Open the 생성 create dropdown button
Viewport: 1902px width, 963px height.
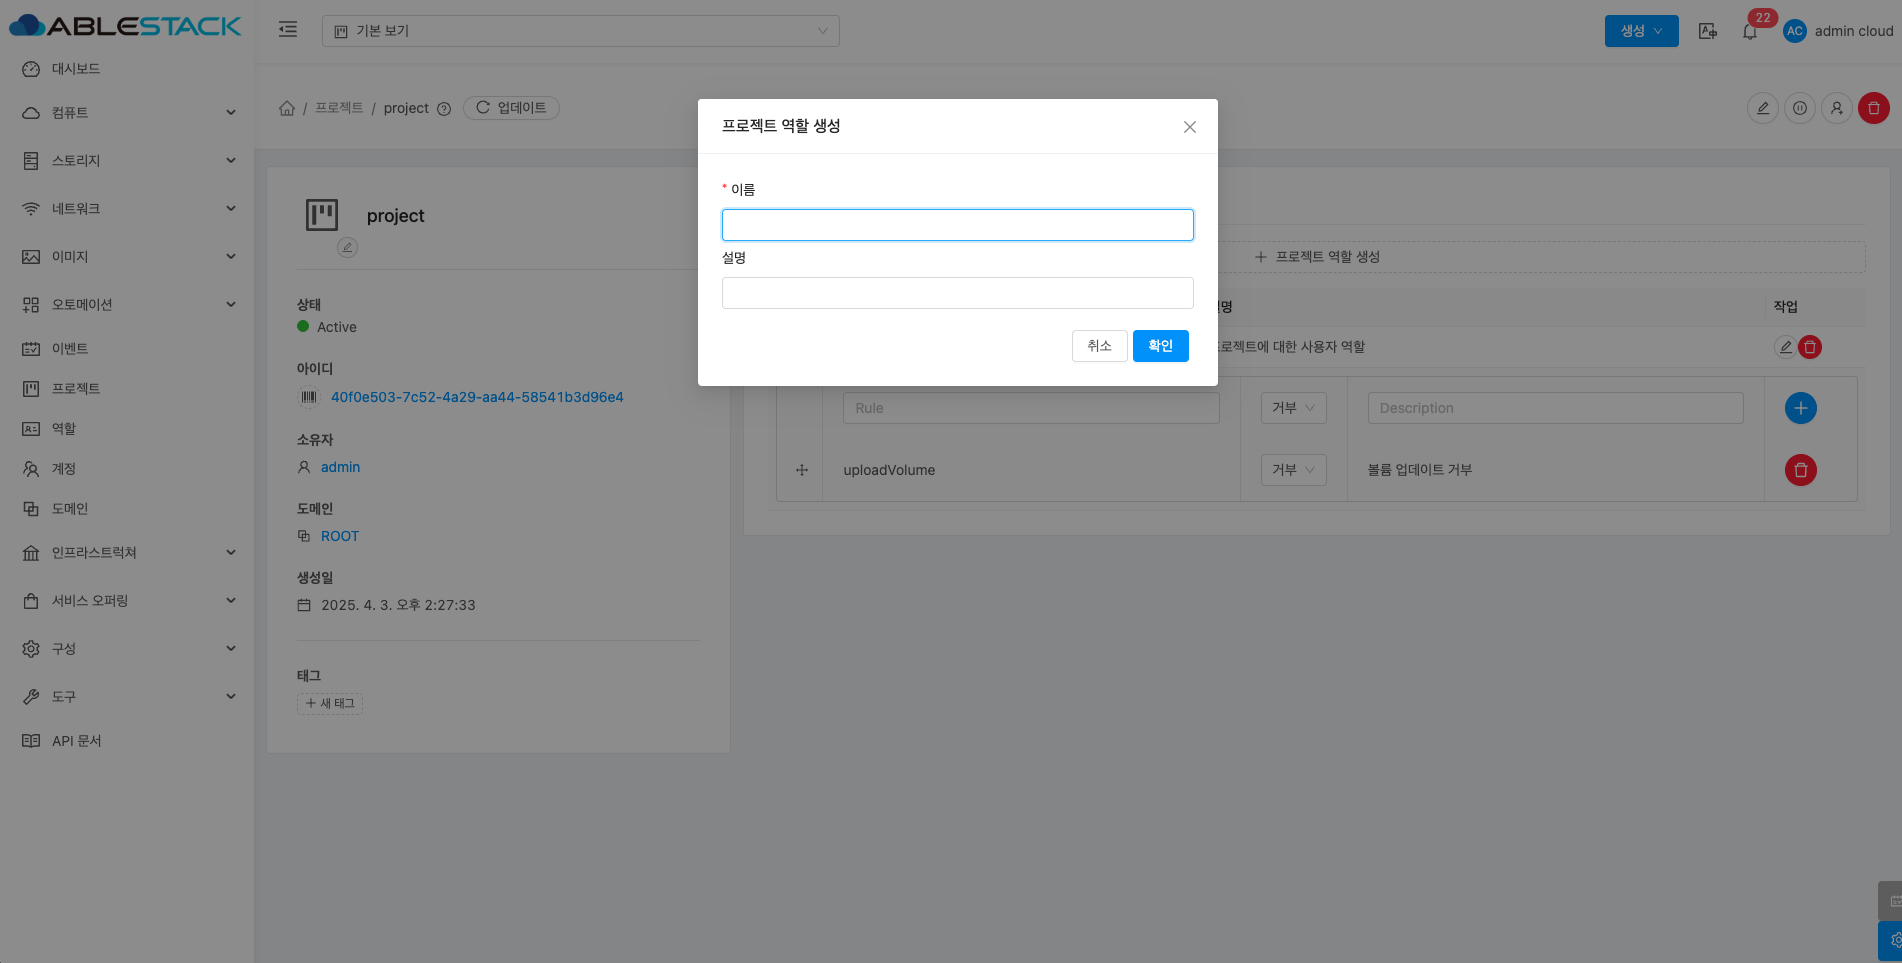(1641, 31)
